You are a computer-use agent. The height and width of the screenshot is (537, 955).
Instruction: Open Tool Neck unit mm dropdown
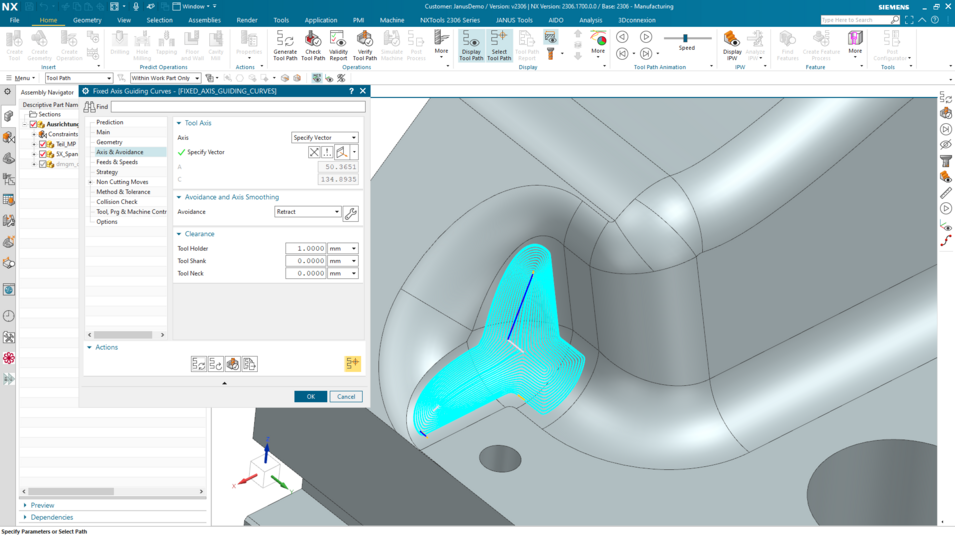click(343, 273)
